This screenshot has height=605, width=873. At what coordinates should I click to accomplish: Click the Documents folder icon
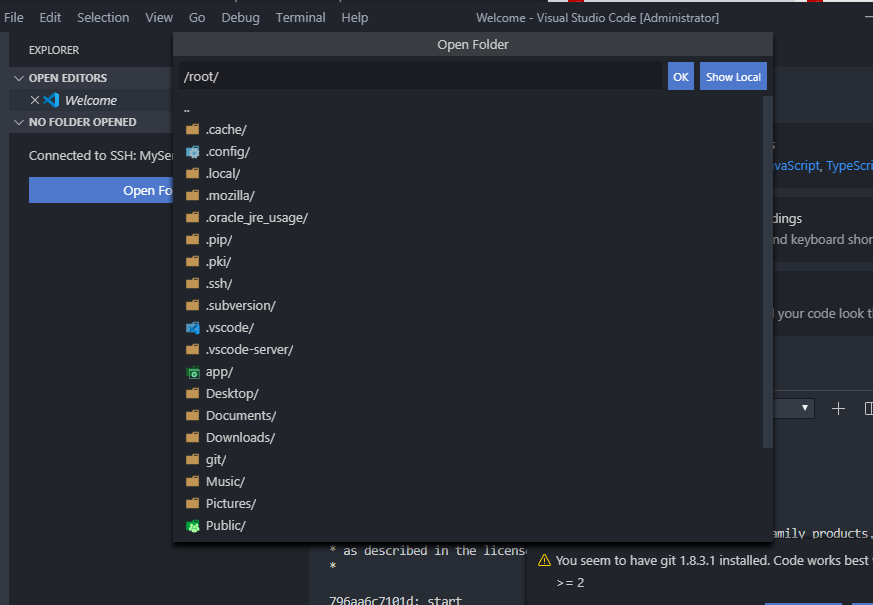point(193,416)
